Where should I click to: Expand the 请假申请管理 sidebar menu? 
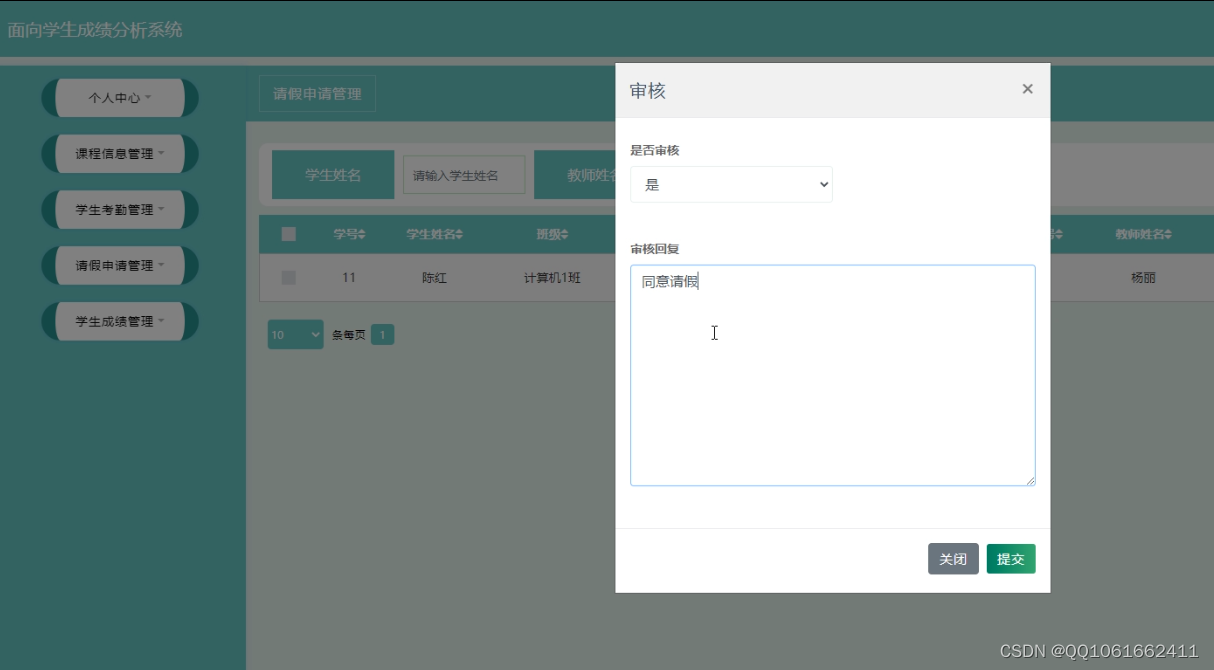(x=119, y=265)
